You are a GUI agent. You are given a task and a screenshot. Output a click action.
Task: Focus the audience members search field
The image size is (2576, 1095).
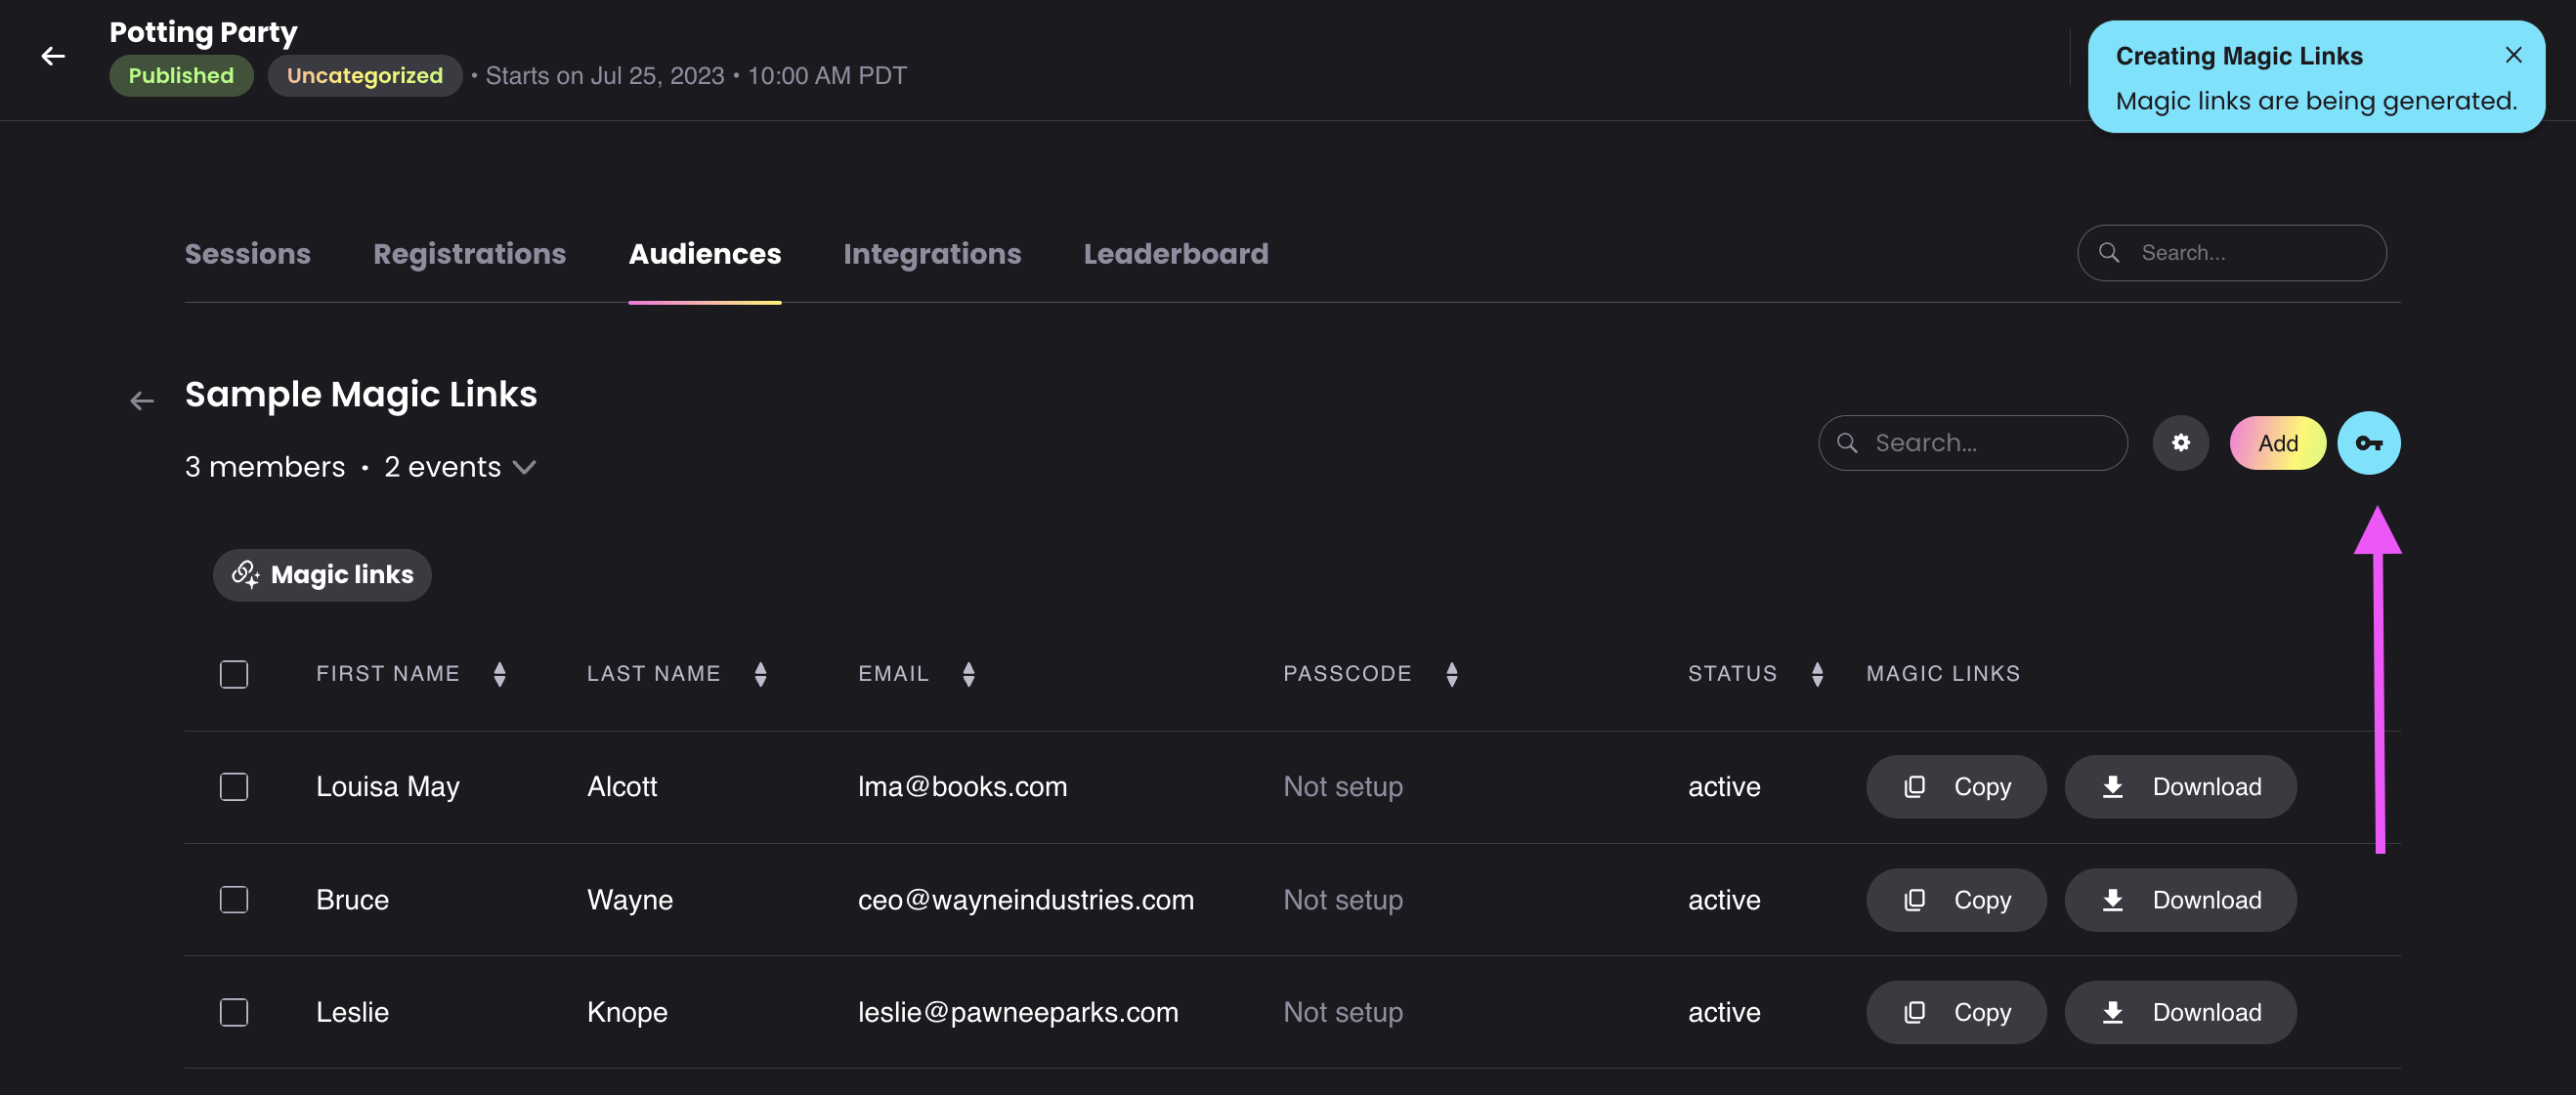click(1972, 443)
